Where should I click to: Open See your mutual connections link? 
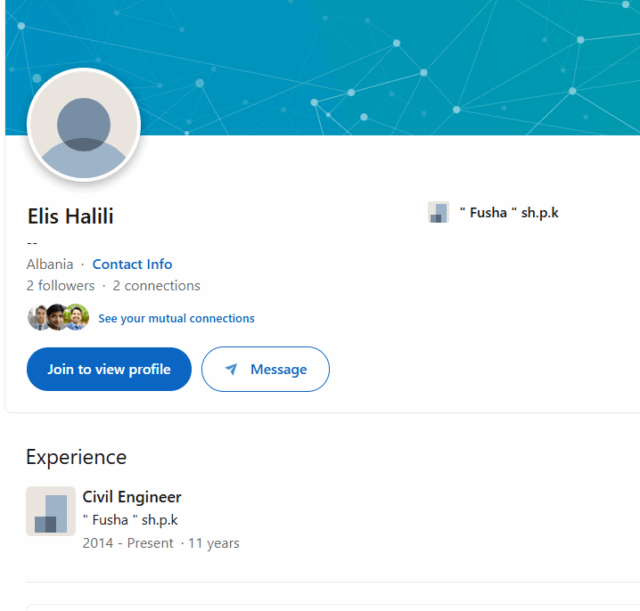[x=176, y=318]
